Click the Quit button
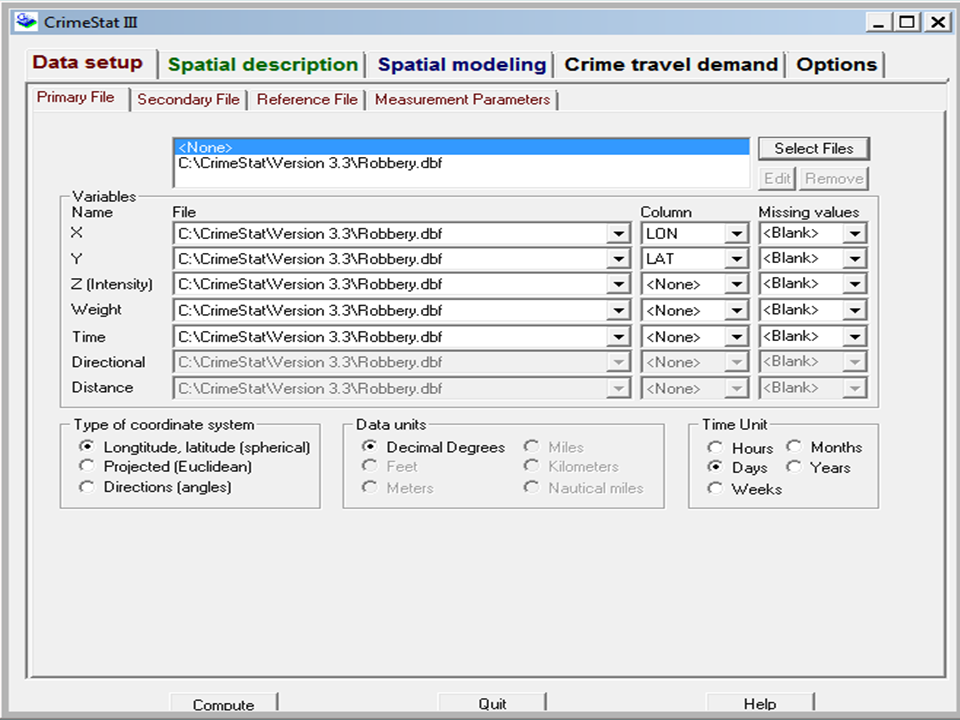This screenshot has width=960, height=720. point(492,705)
